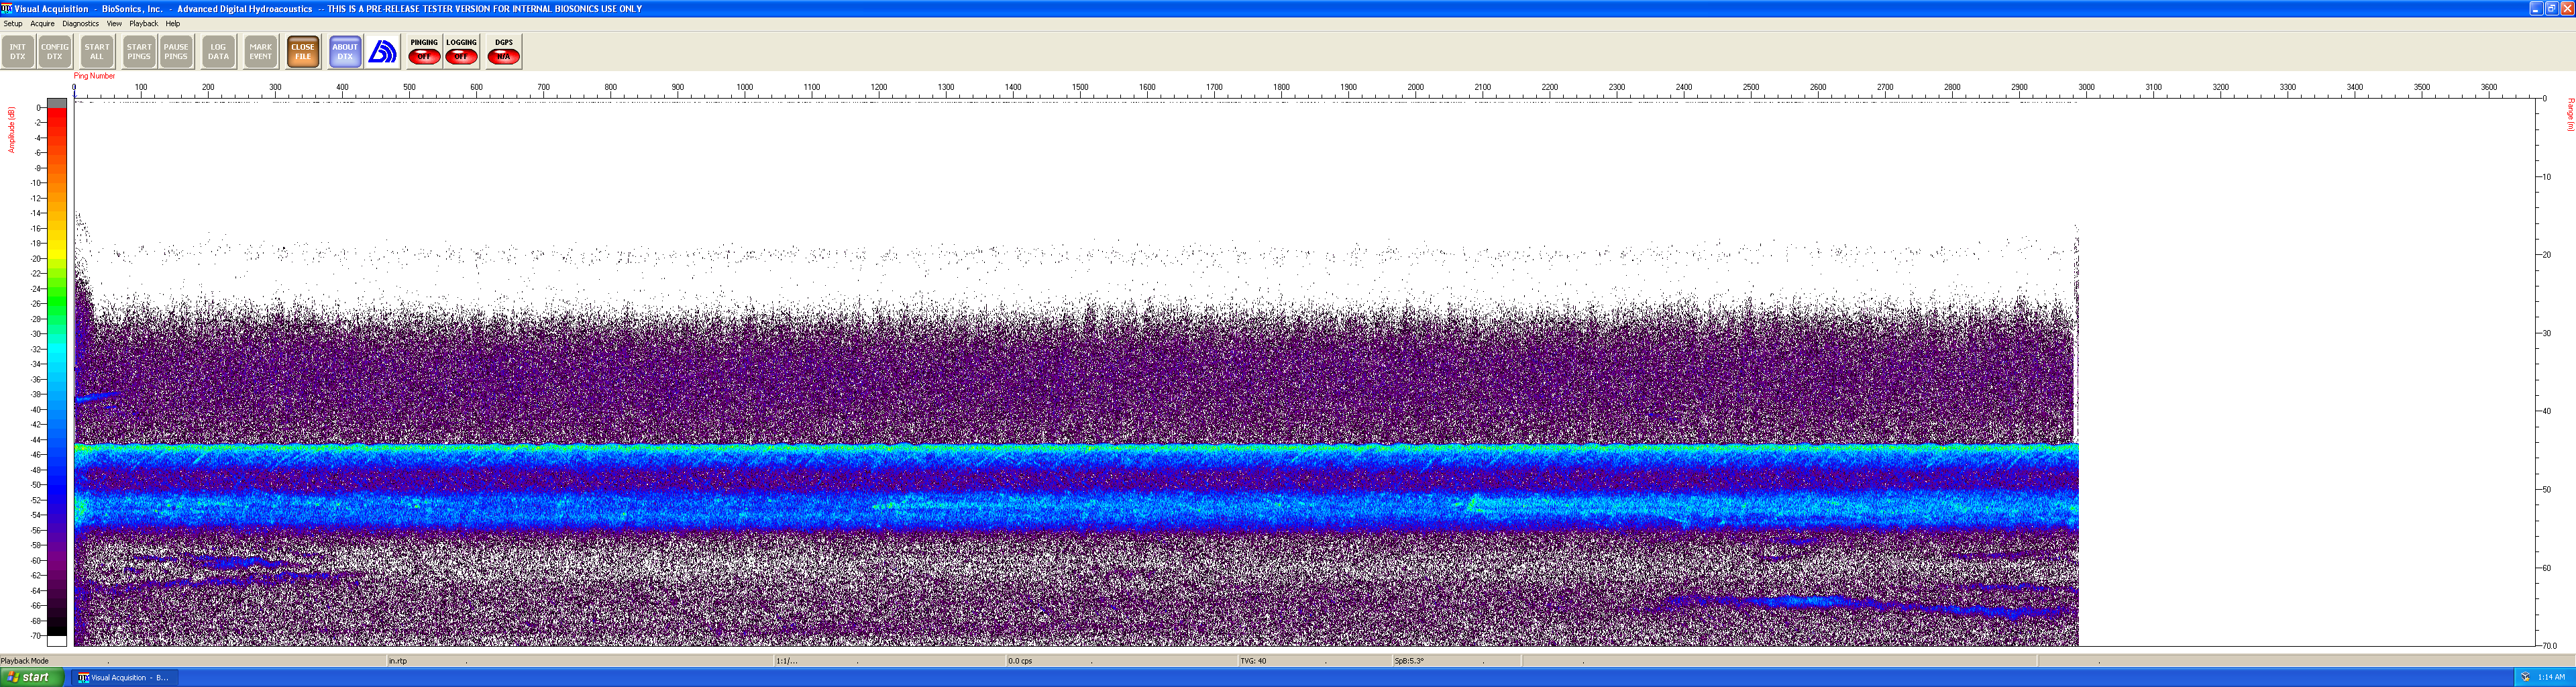Open the Setup menu

pos(13,23)
